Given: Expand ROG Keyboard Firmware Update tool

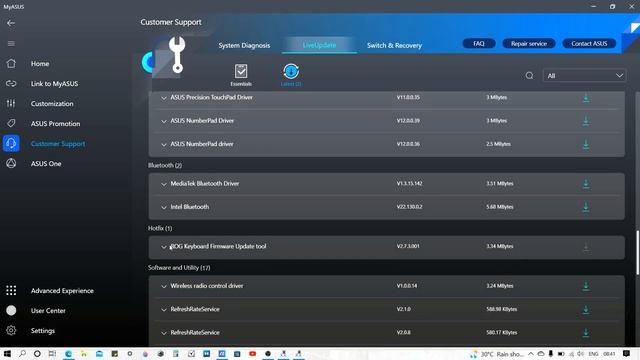Looking at the screenshot, I should coord(164,247).
